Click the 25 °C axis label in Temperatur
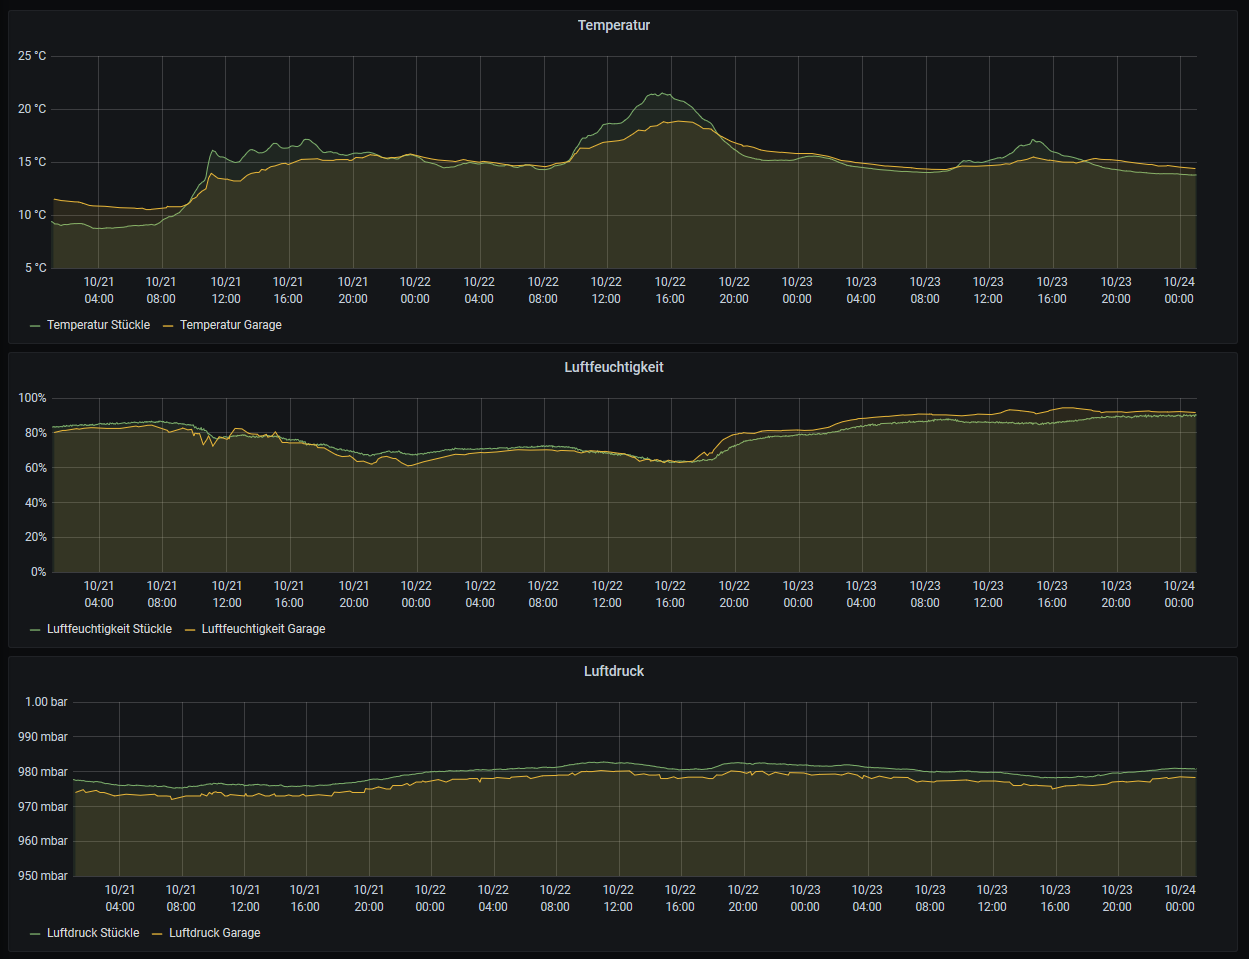Image resolution: width=1249 pixels, height=959 pixels. 32,56
